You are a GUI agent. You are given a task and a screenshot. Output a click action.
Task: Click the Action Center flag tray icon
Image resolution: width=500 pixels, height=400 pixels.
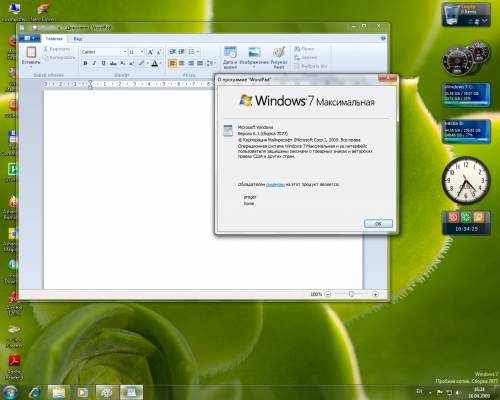pos(440,392)
